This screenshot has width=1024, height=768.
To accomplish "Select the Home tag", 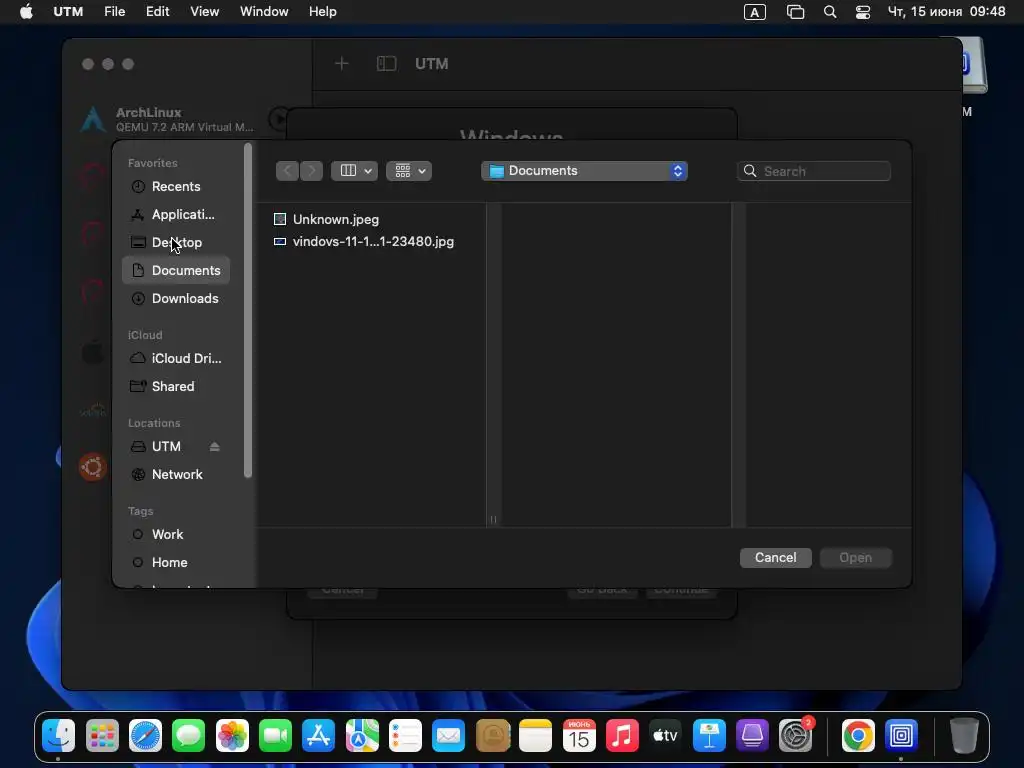I will tap(176, 562).
